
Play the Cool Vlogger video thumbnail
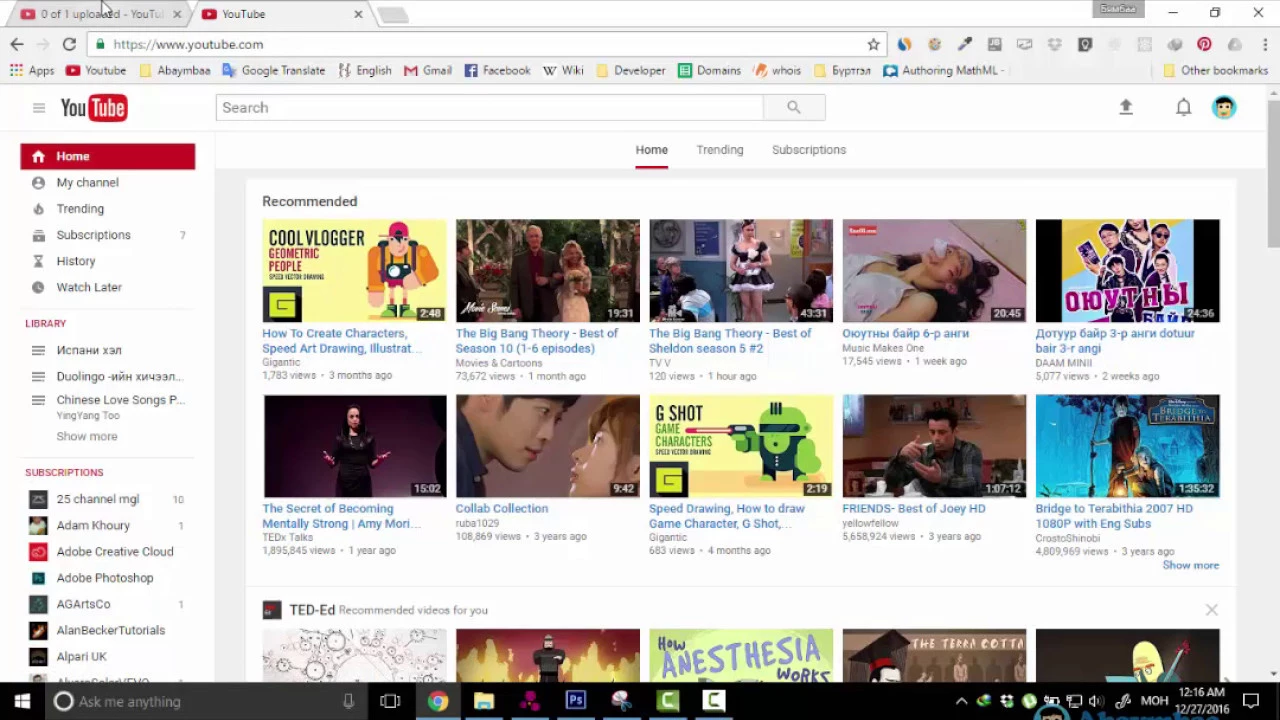click(354, 271)
